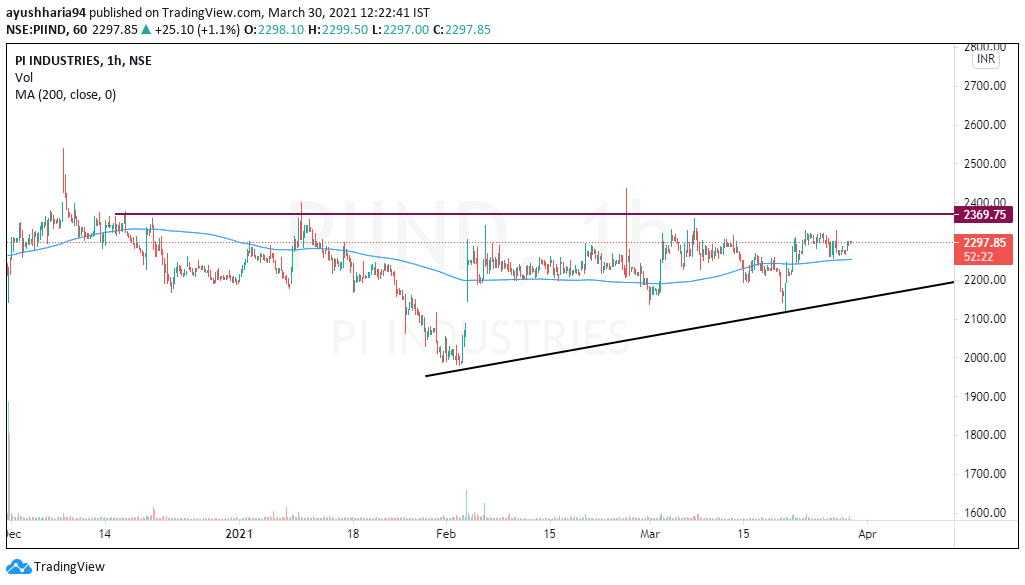
Task: Click the 14 date label on time axis
Action: click(x=105, y=534)
